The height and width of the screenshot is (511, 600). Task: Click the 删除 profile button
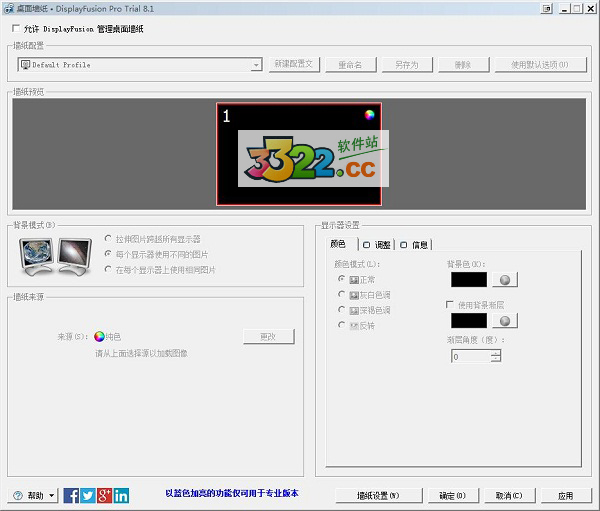coord(463,65)
